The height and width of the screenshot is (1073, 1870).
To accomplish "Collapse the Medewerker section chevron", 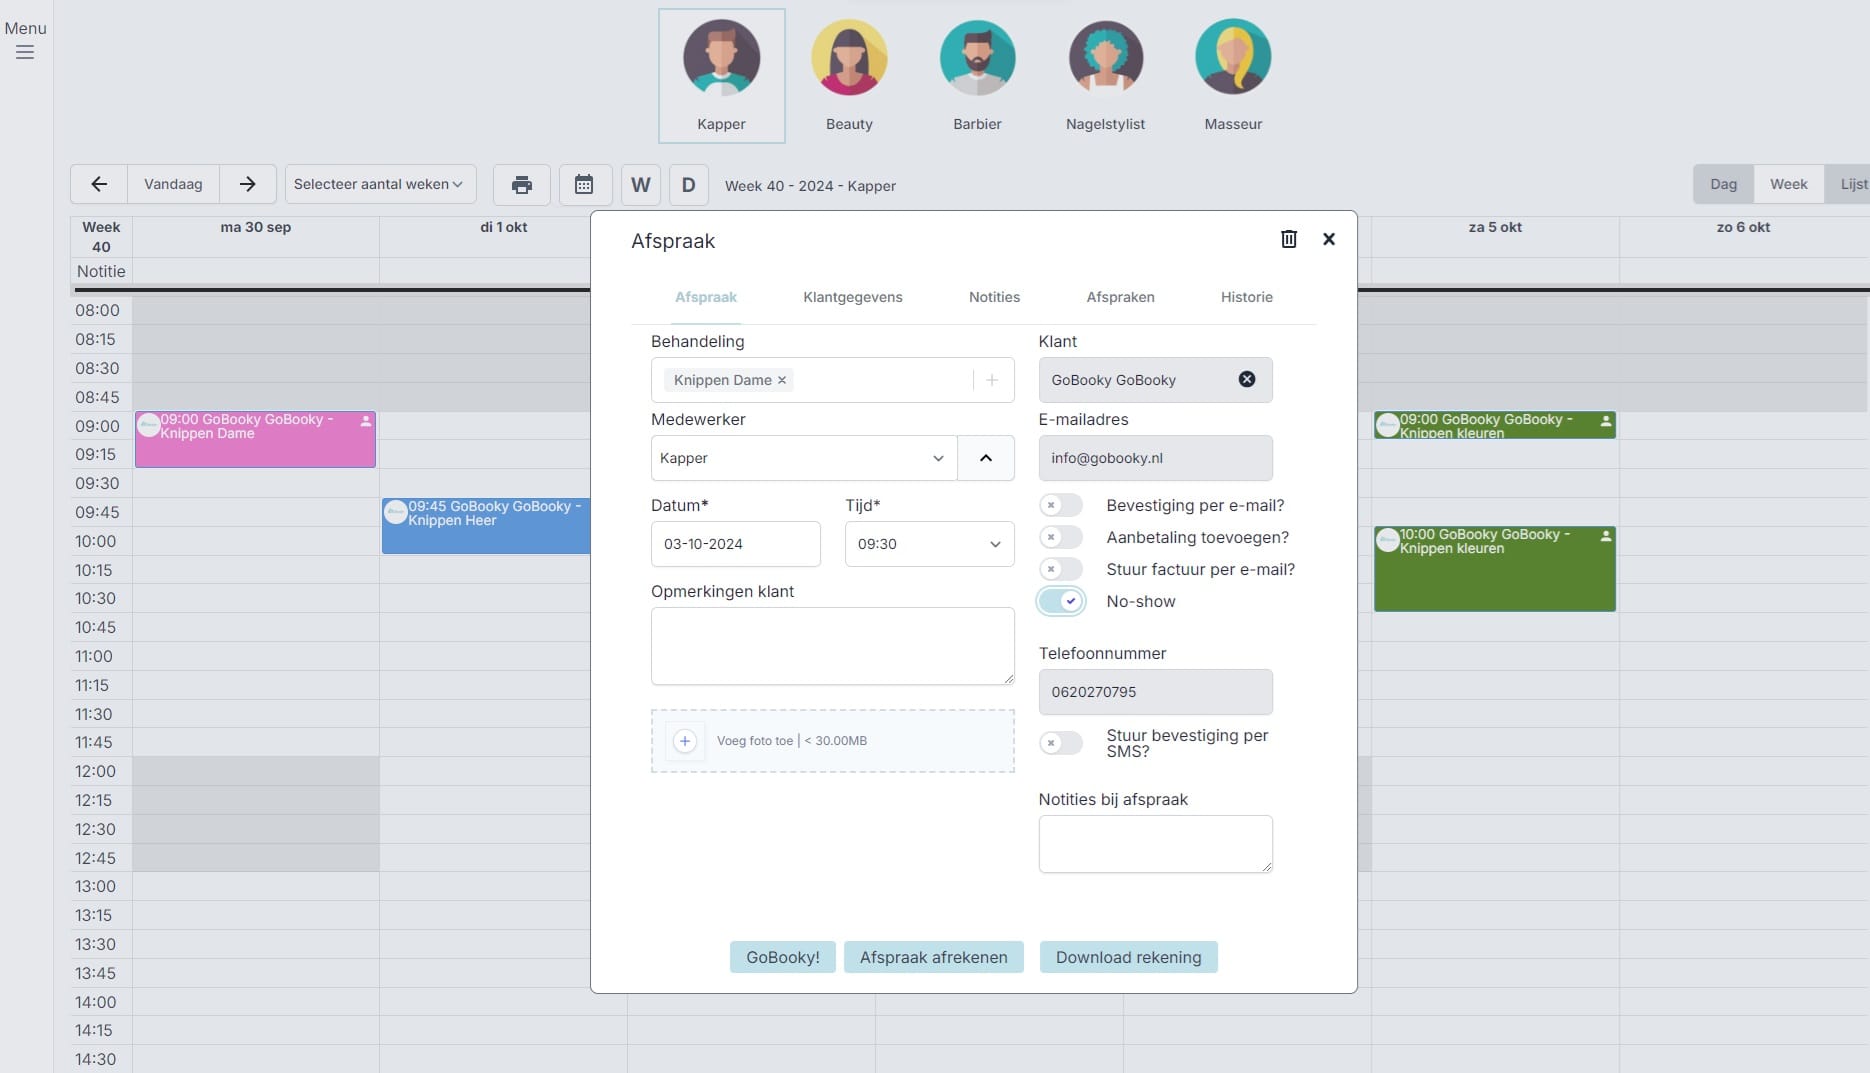I will (986, 458).
